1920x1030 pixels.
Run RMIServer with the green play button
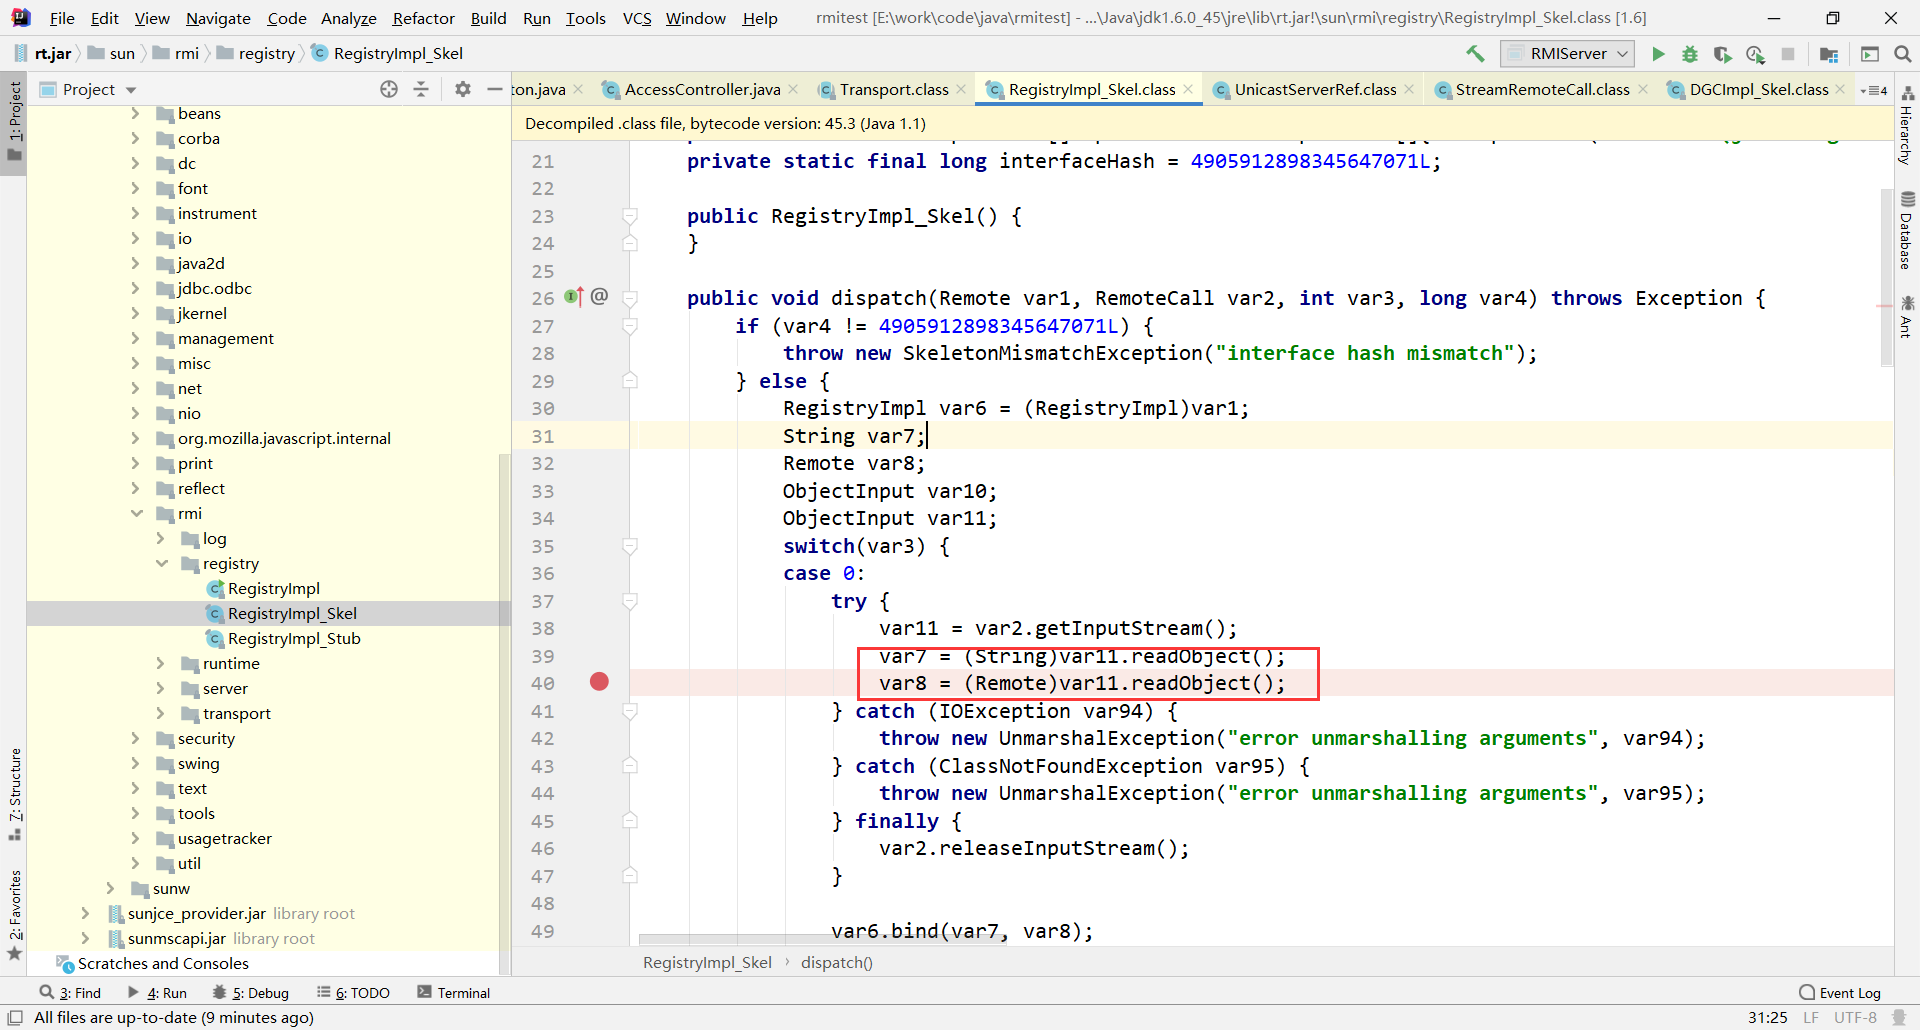coord(1658,54)
